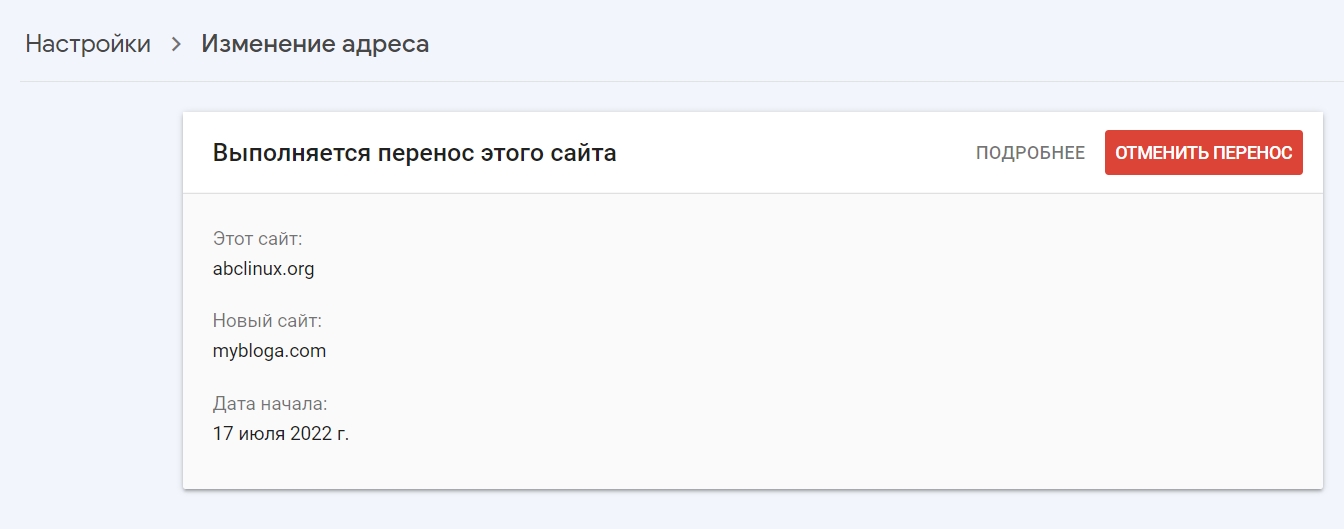Image resolution: width=1344 pixels, height=529 pixels.
Task: Select the Изменение адреса breadcrumb title
Action: (315, 44)
